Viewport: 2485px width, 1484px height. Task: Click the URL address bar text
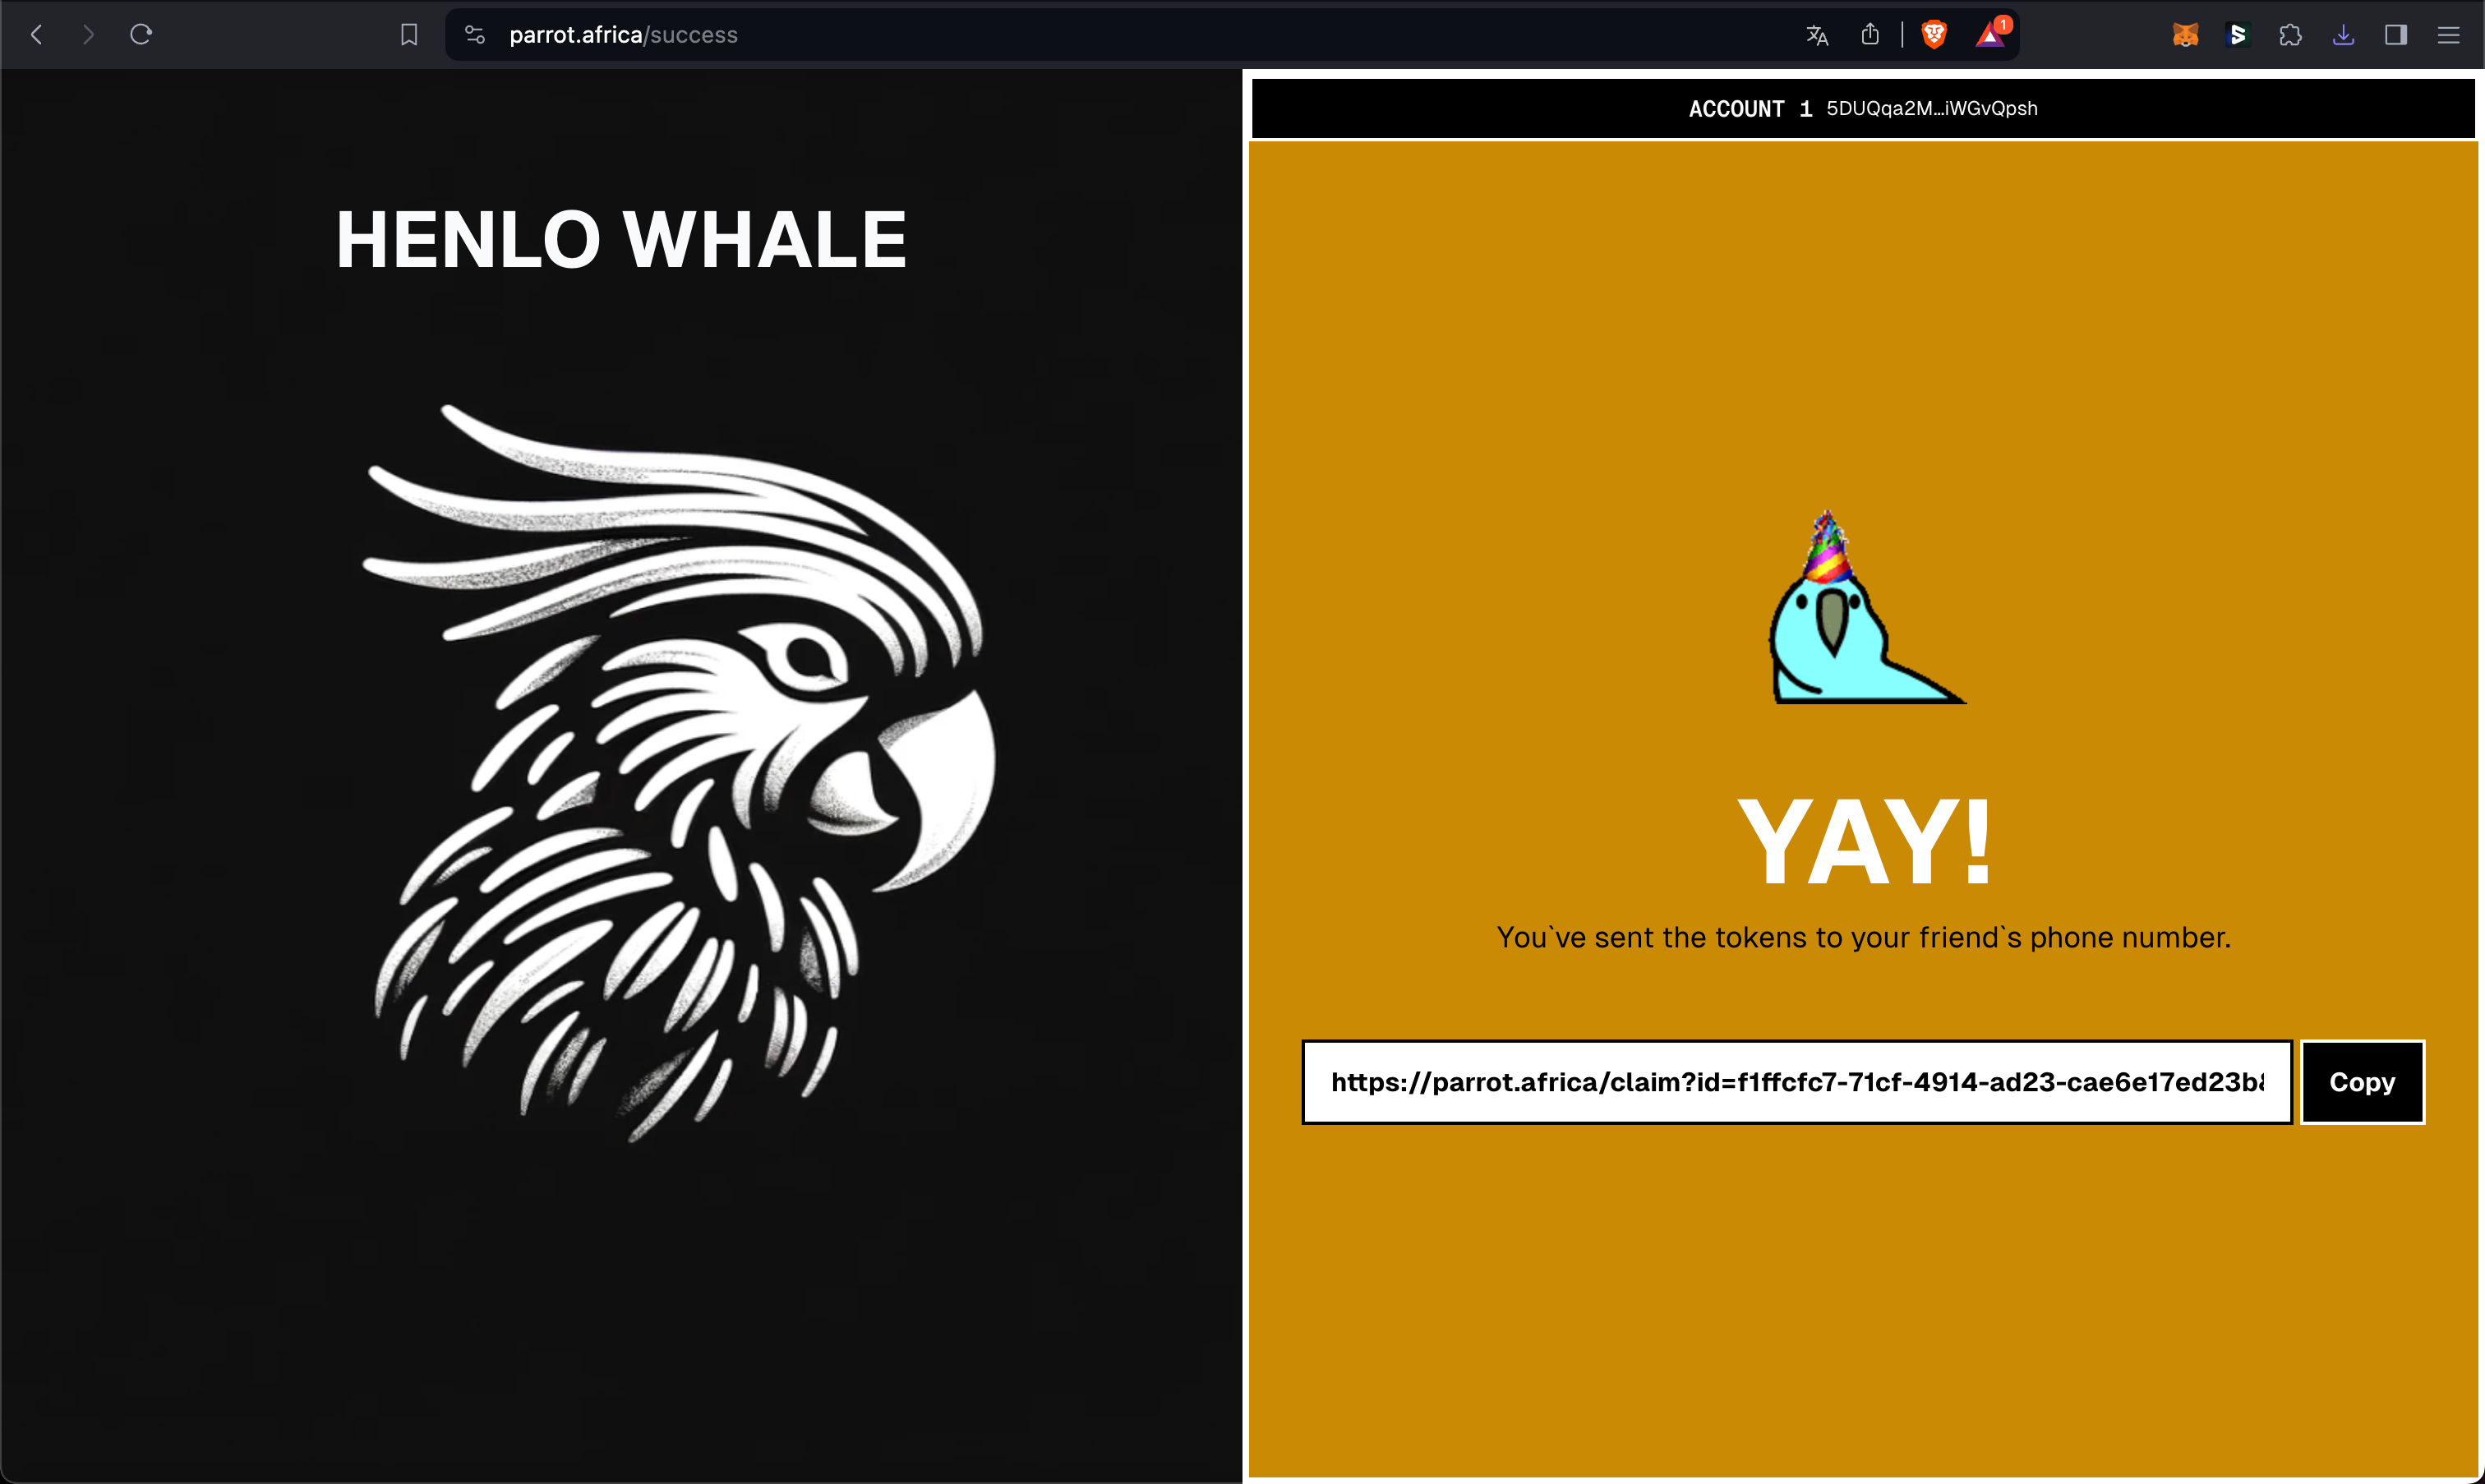(x=623, y=35)
